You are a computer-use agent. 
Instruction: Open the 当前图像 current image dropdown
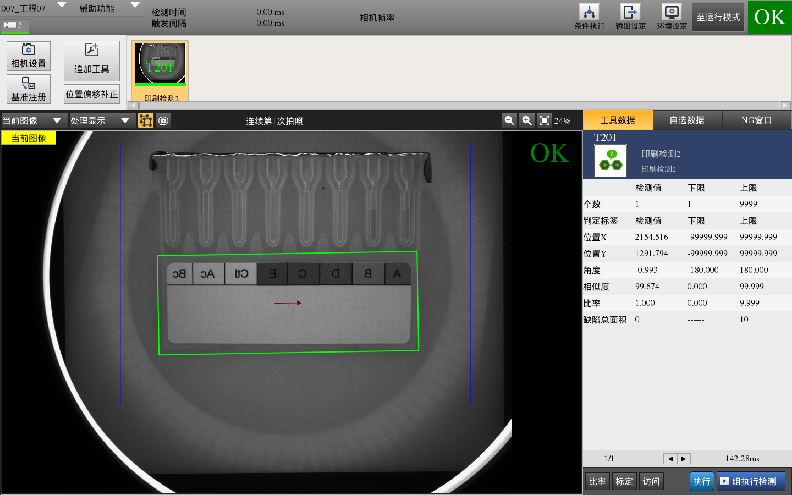point(31,121)
